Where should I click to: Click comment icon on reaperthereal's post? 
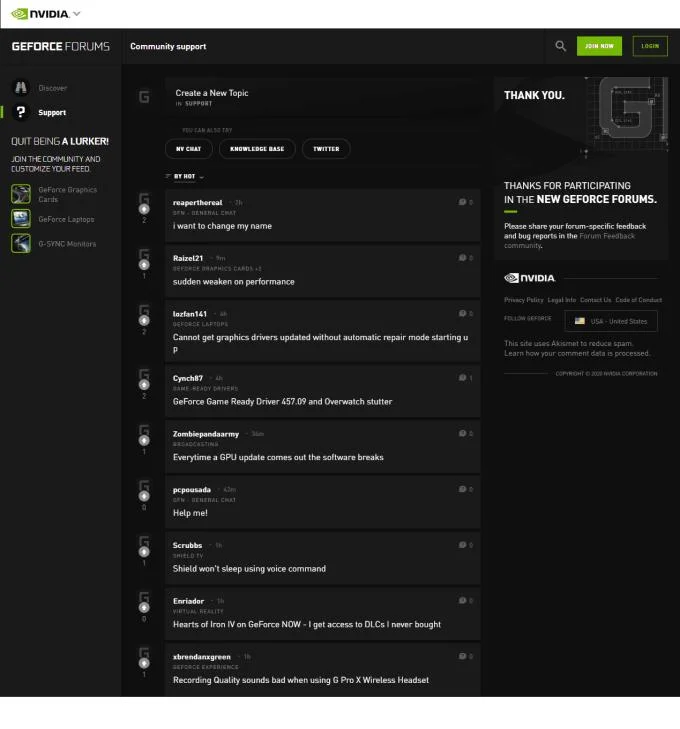(462, 202)
